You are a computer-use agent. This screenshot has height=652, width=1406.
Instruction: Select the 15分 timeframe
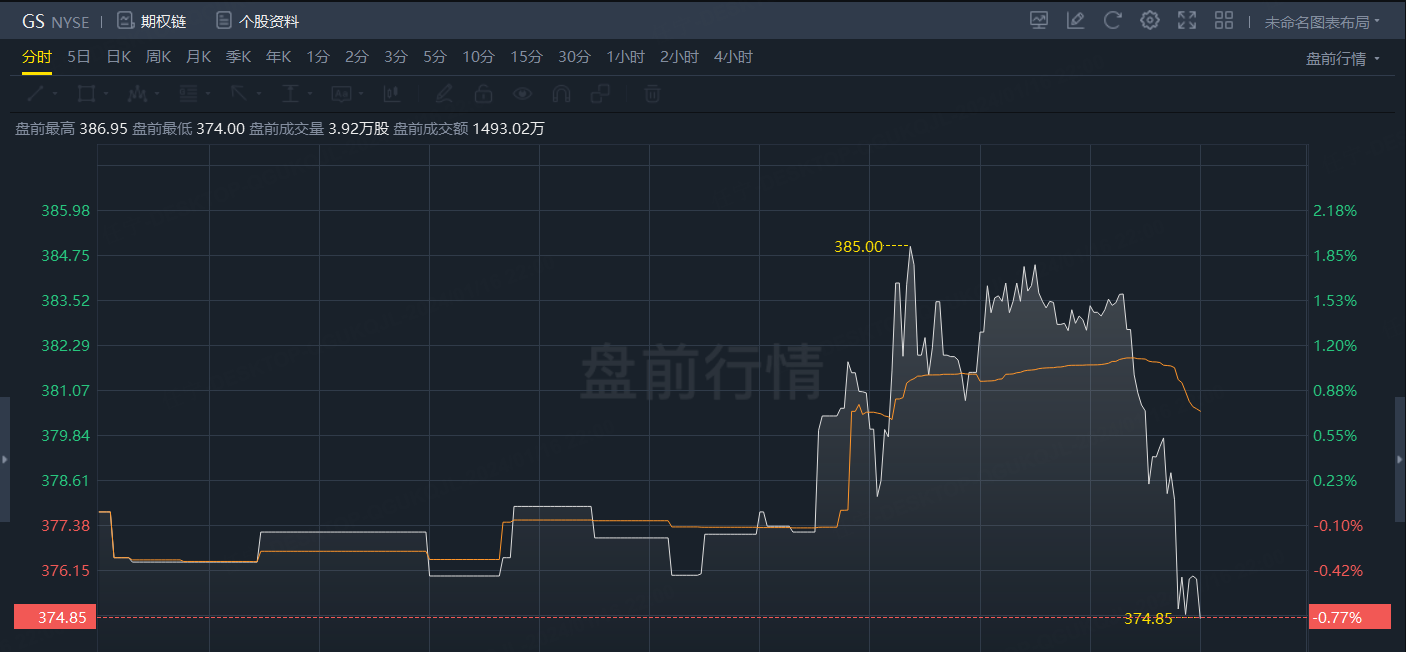click(526, 57)
